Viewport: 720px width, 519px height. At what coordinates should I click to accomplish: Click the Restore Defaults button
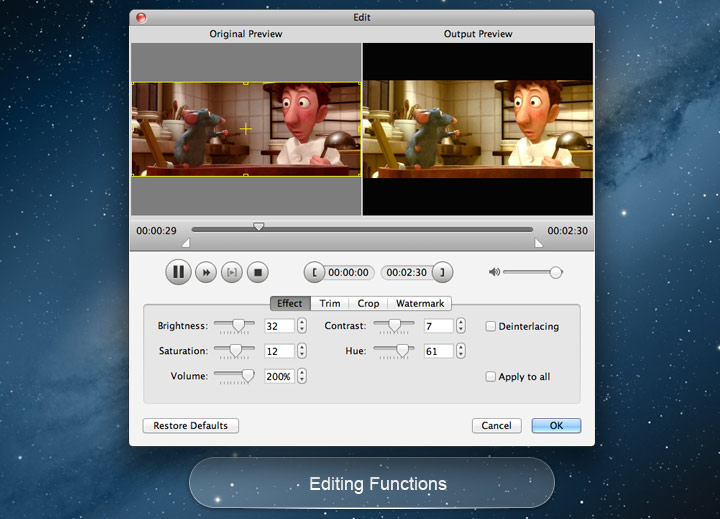click(x=191, y=426)
